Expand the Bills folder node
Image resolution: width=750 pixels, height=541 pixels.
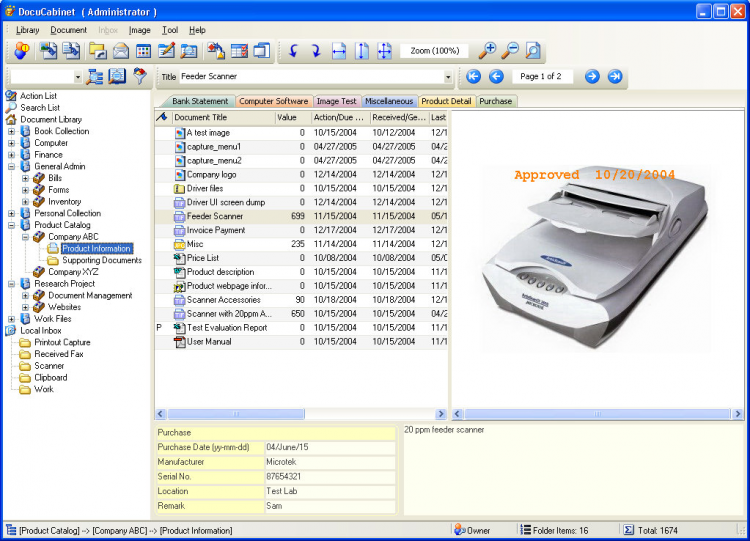point(26,178)
